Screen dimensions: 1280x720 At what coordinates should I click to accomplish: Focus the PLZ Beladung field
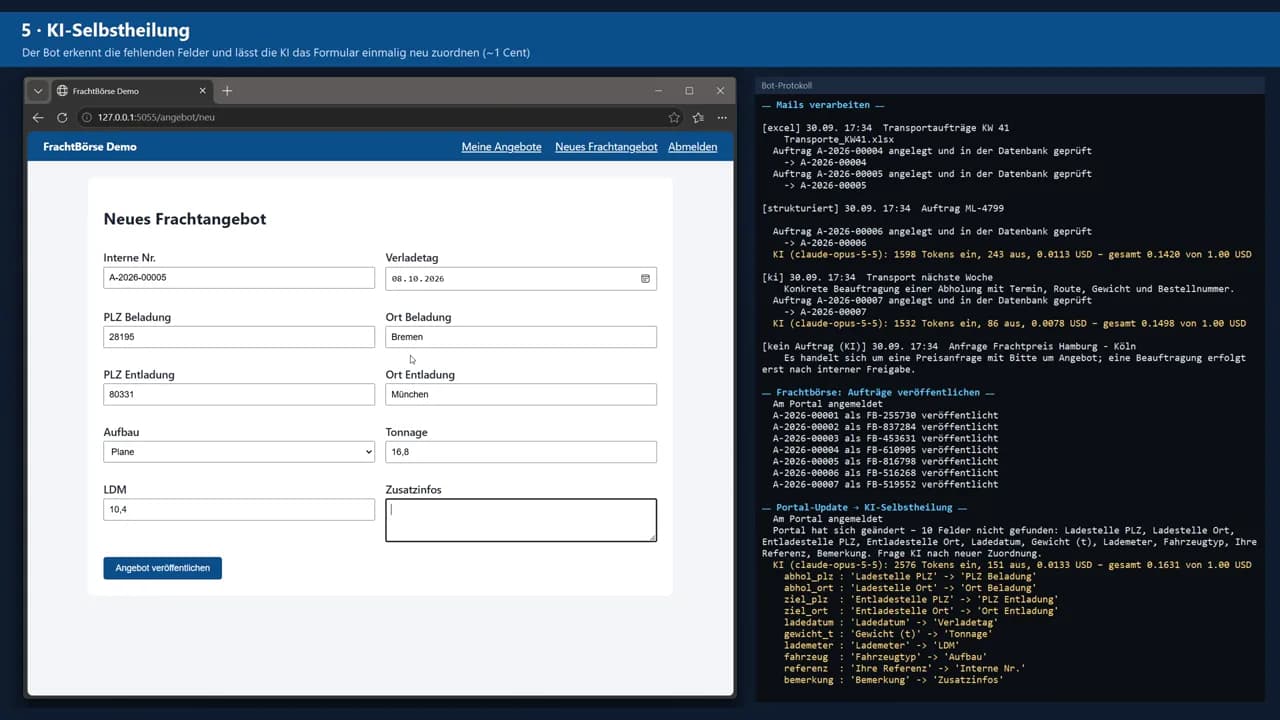(x=239, y=337)
